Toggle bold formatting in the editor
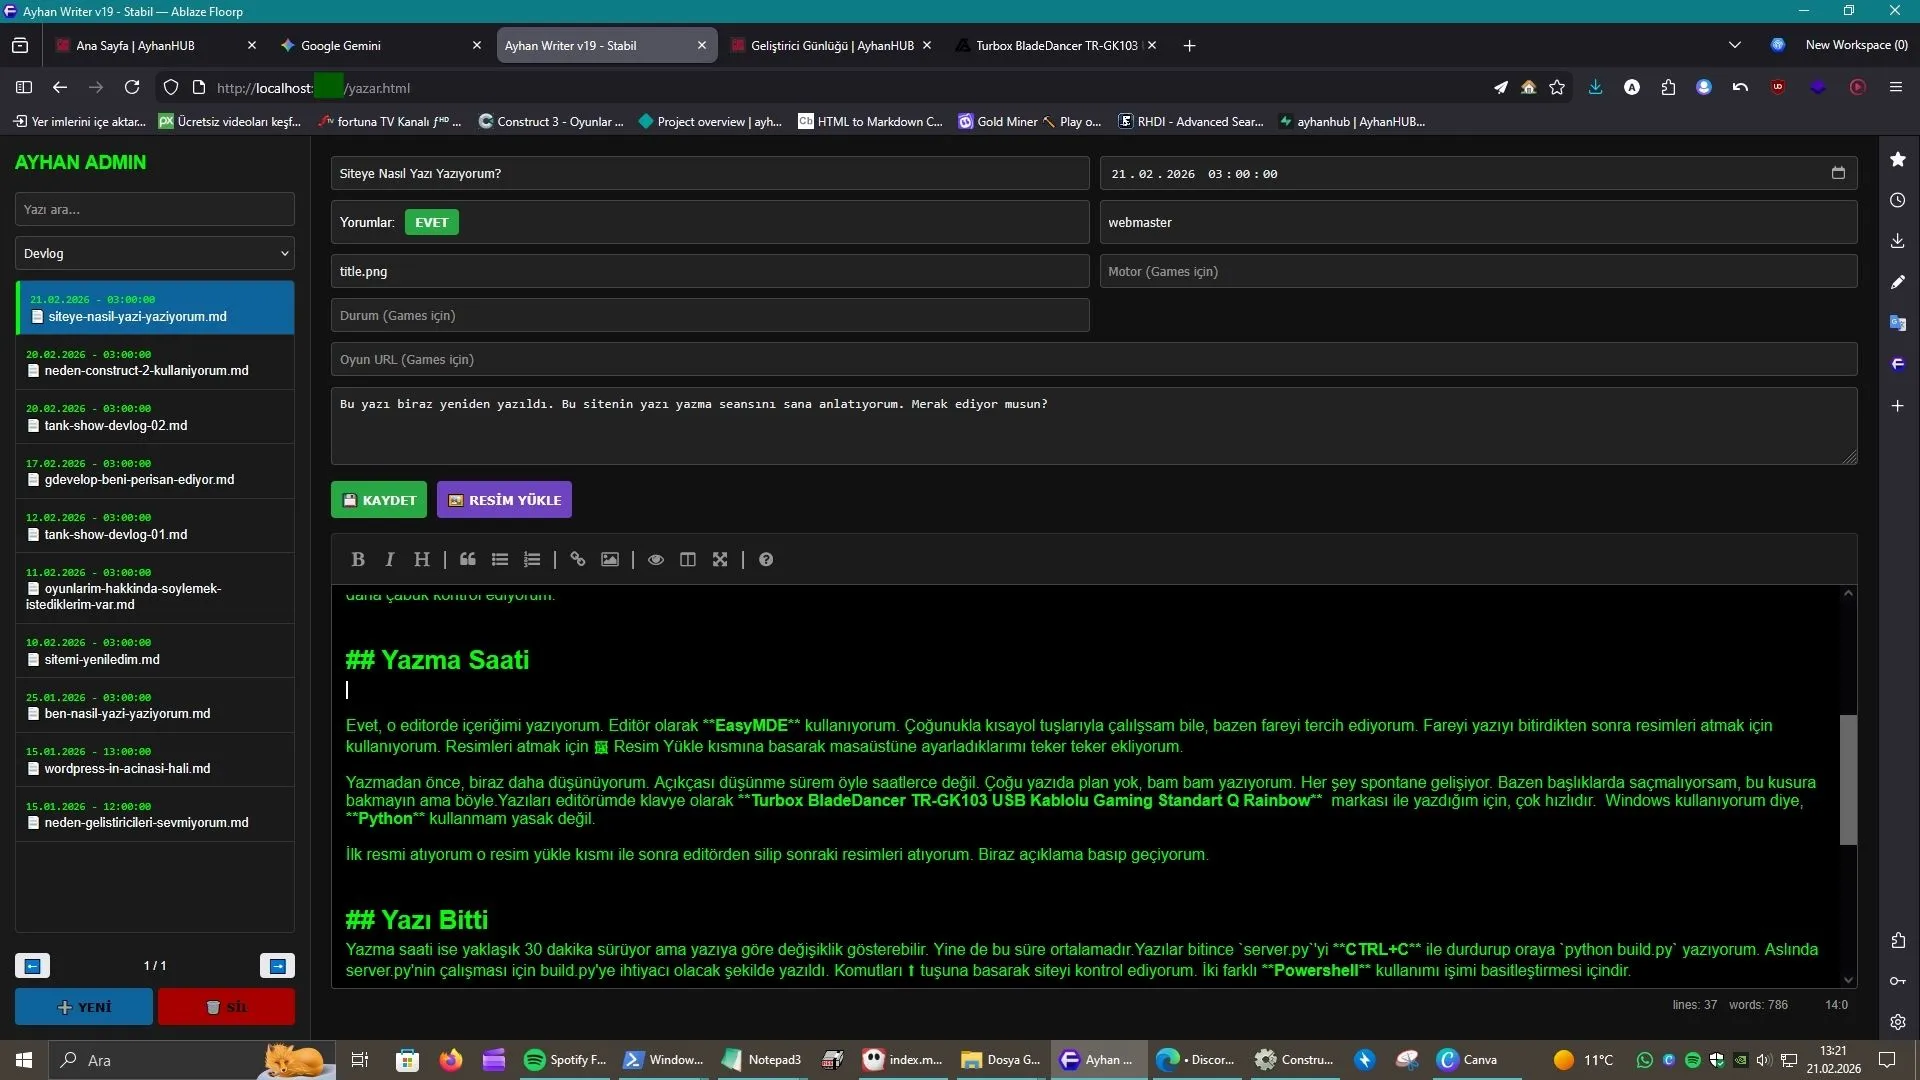The width and height of the screenshot is (1920, 1080). (x=358, y=559)
